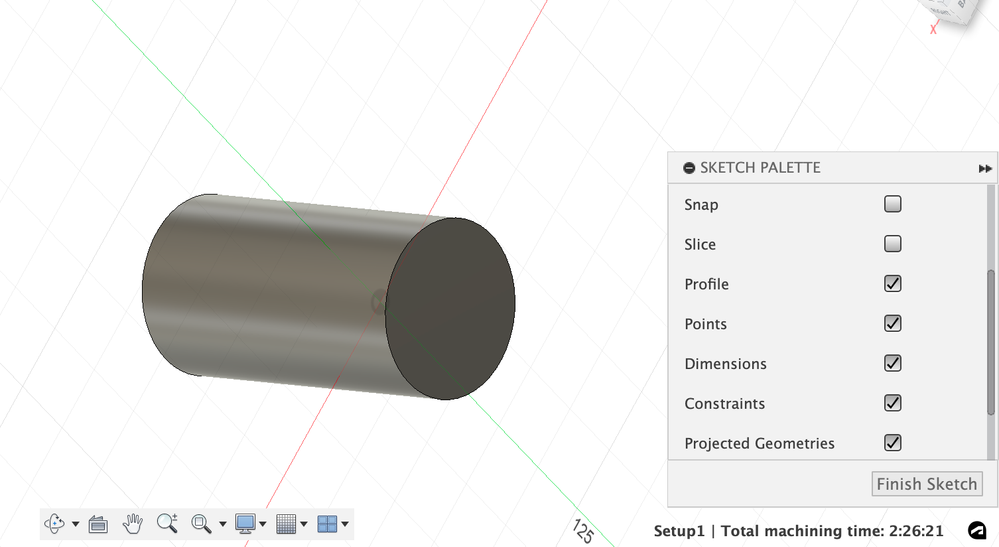Select the cylinder's circular end face
The image size is (999, 547).
tap(450, 309)
